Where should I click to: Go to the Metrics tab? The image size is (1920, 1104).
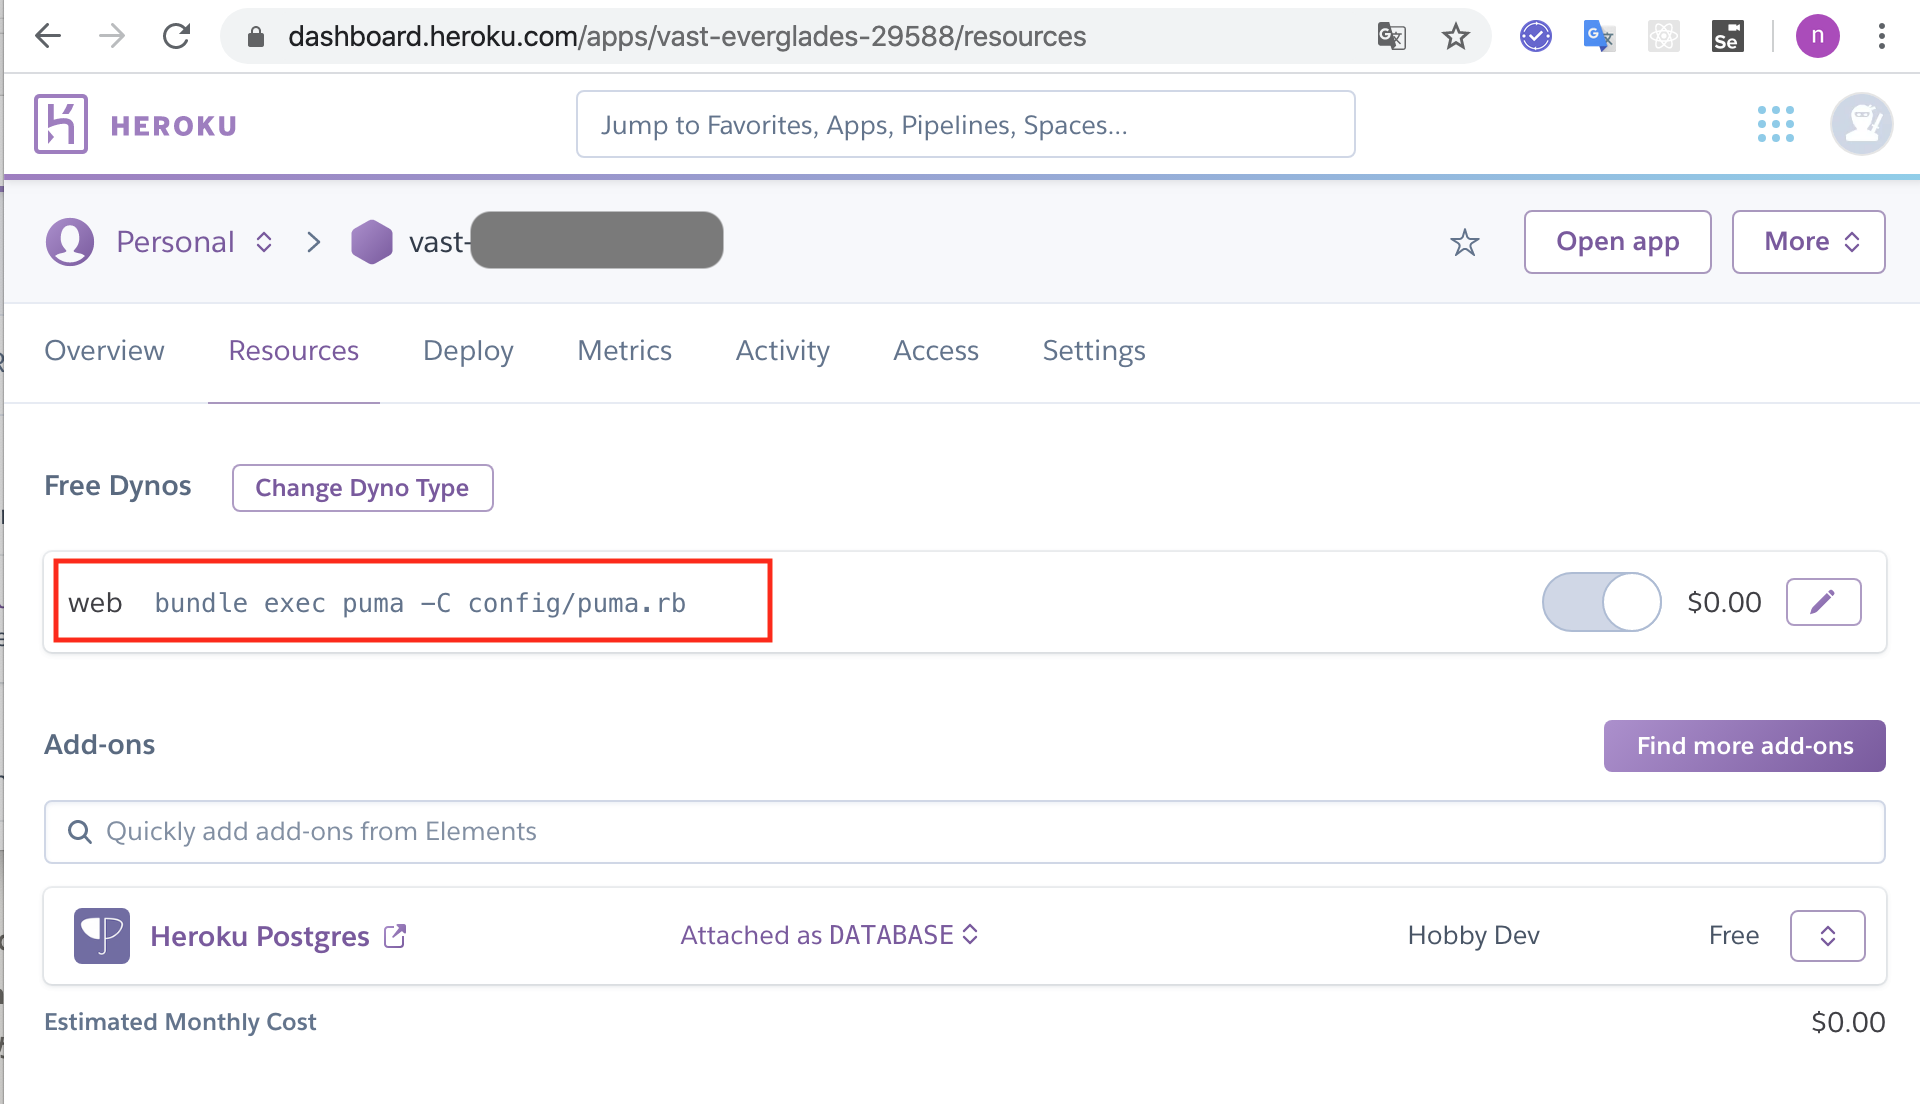point(624,351)
